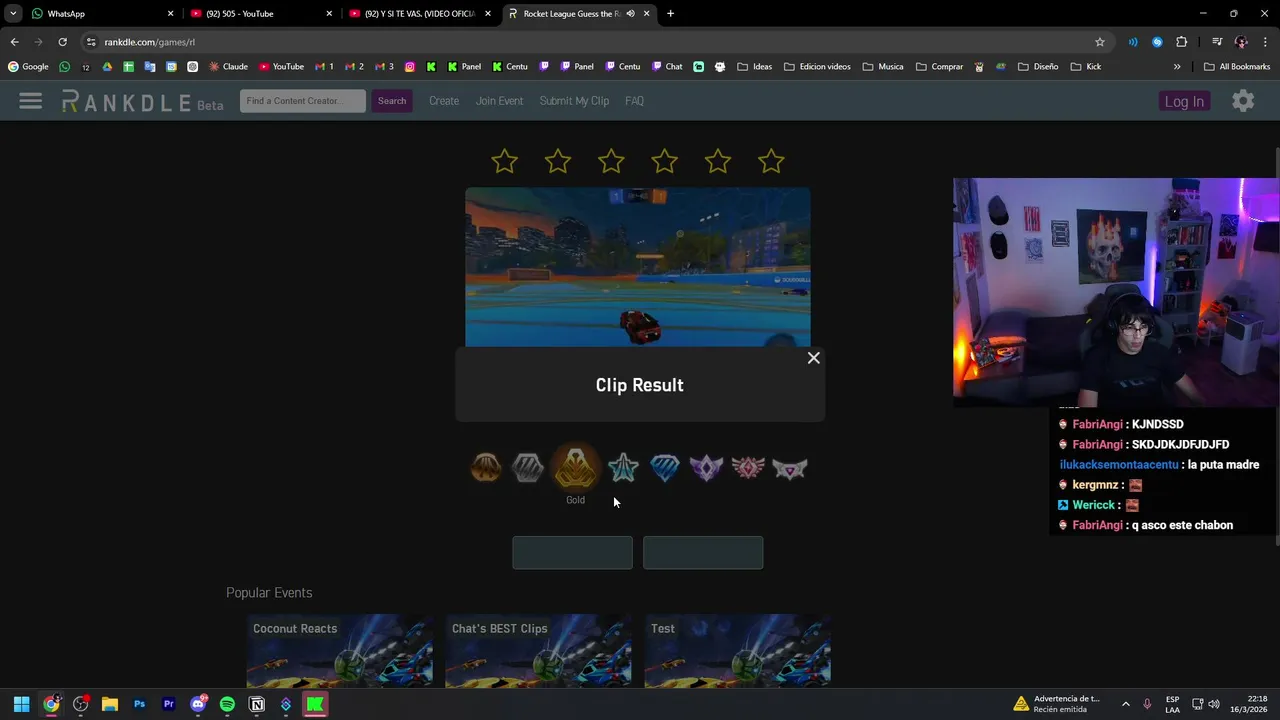1280x720 pixels.
Task: Select the Diamond rank icon
Action: (x=665, y=467)
